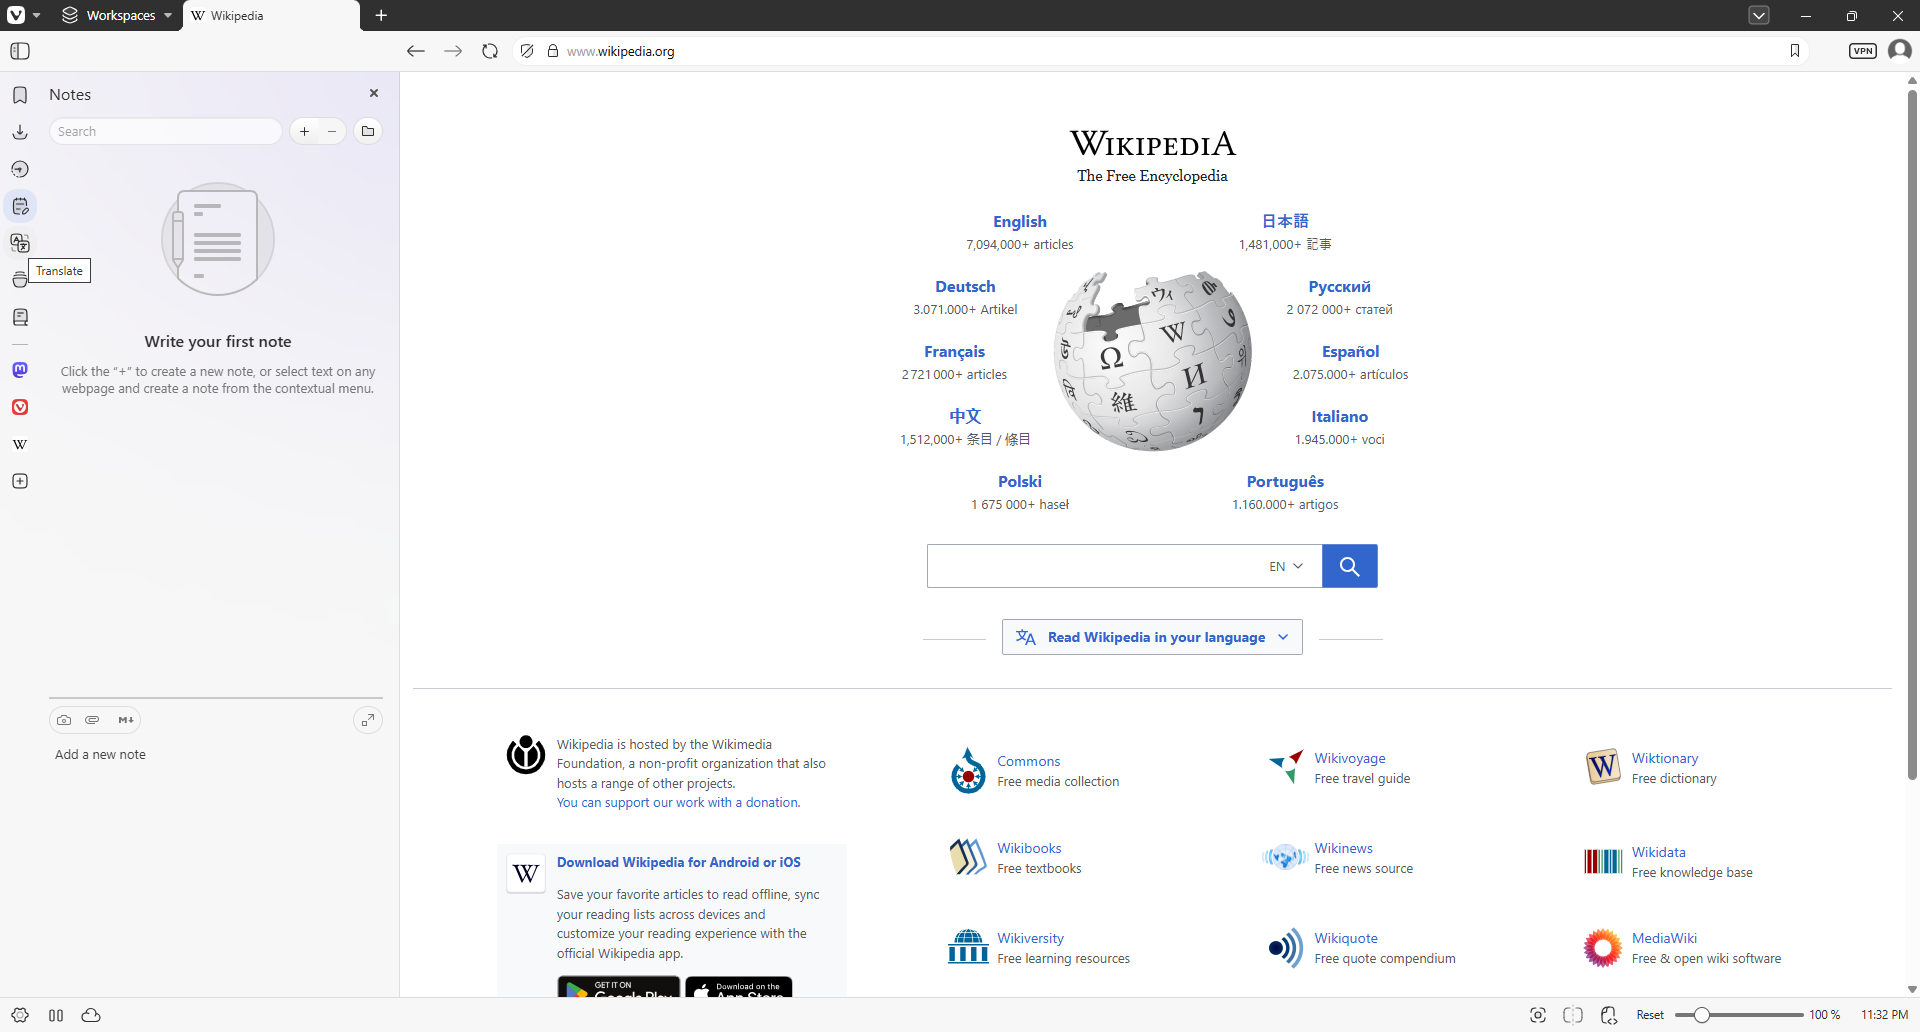
Task: Open the Translate panel in the sidebar
Action: tap(20, 243)
